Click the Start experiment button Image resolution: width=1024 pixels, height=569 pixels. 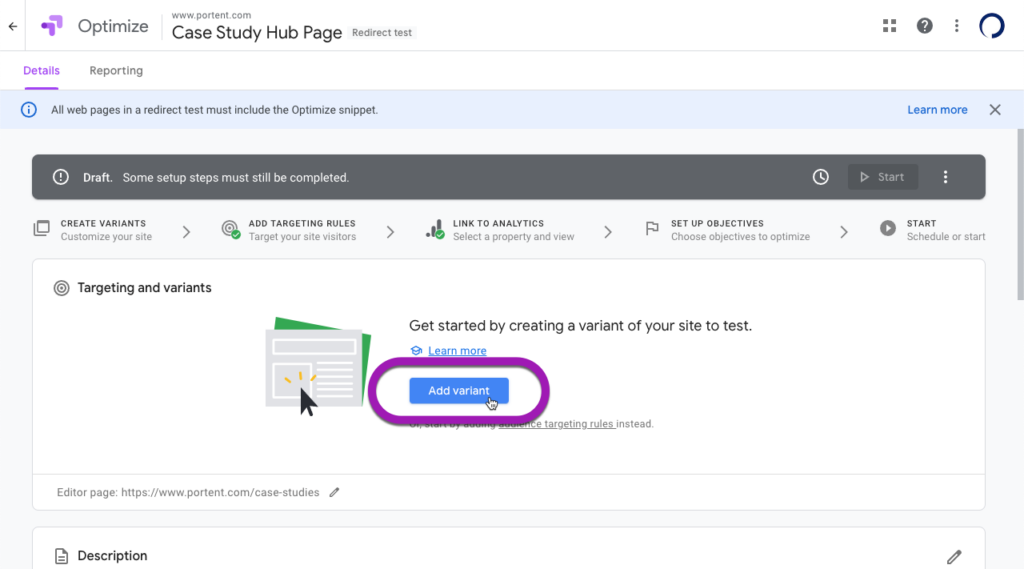tap(882, 177)
